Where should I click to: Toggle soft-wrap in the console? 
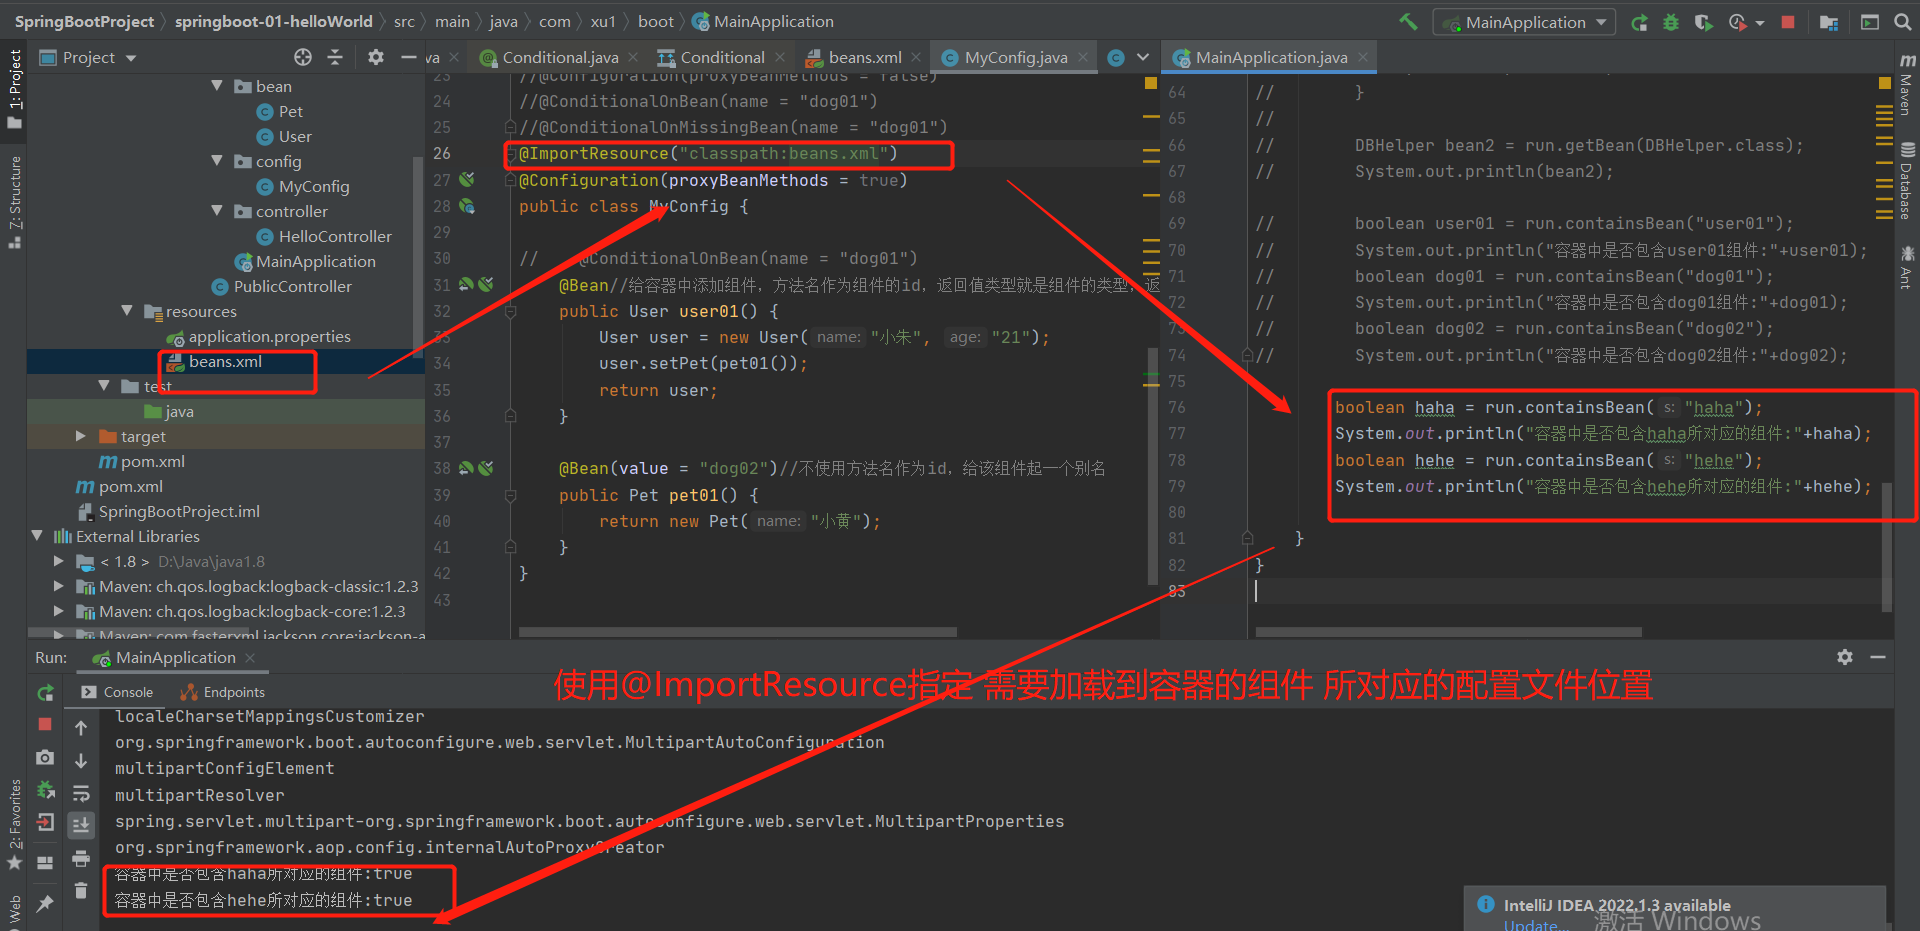pyautogui.click(x=81, y=794)
